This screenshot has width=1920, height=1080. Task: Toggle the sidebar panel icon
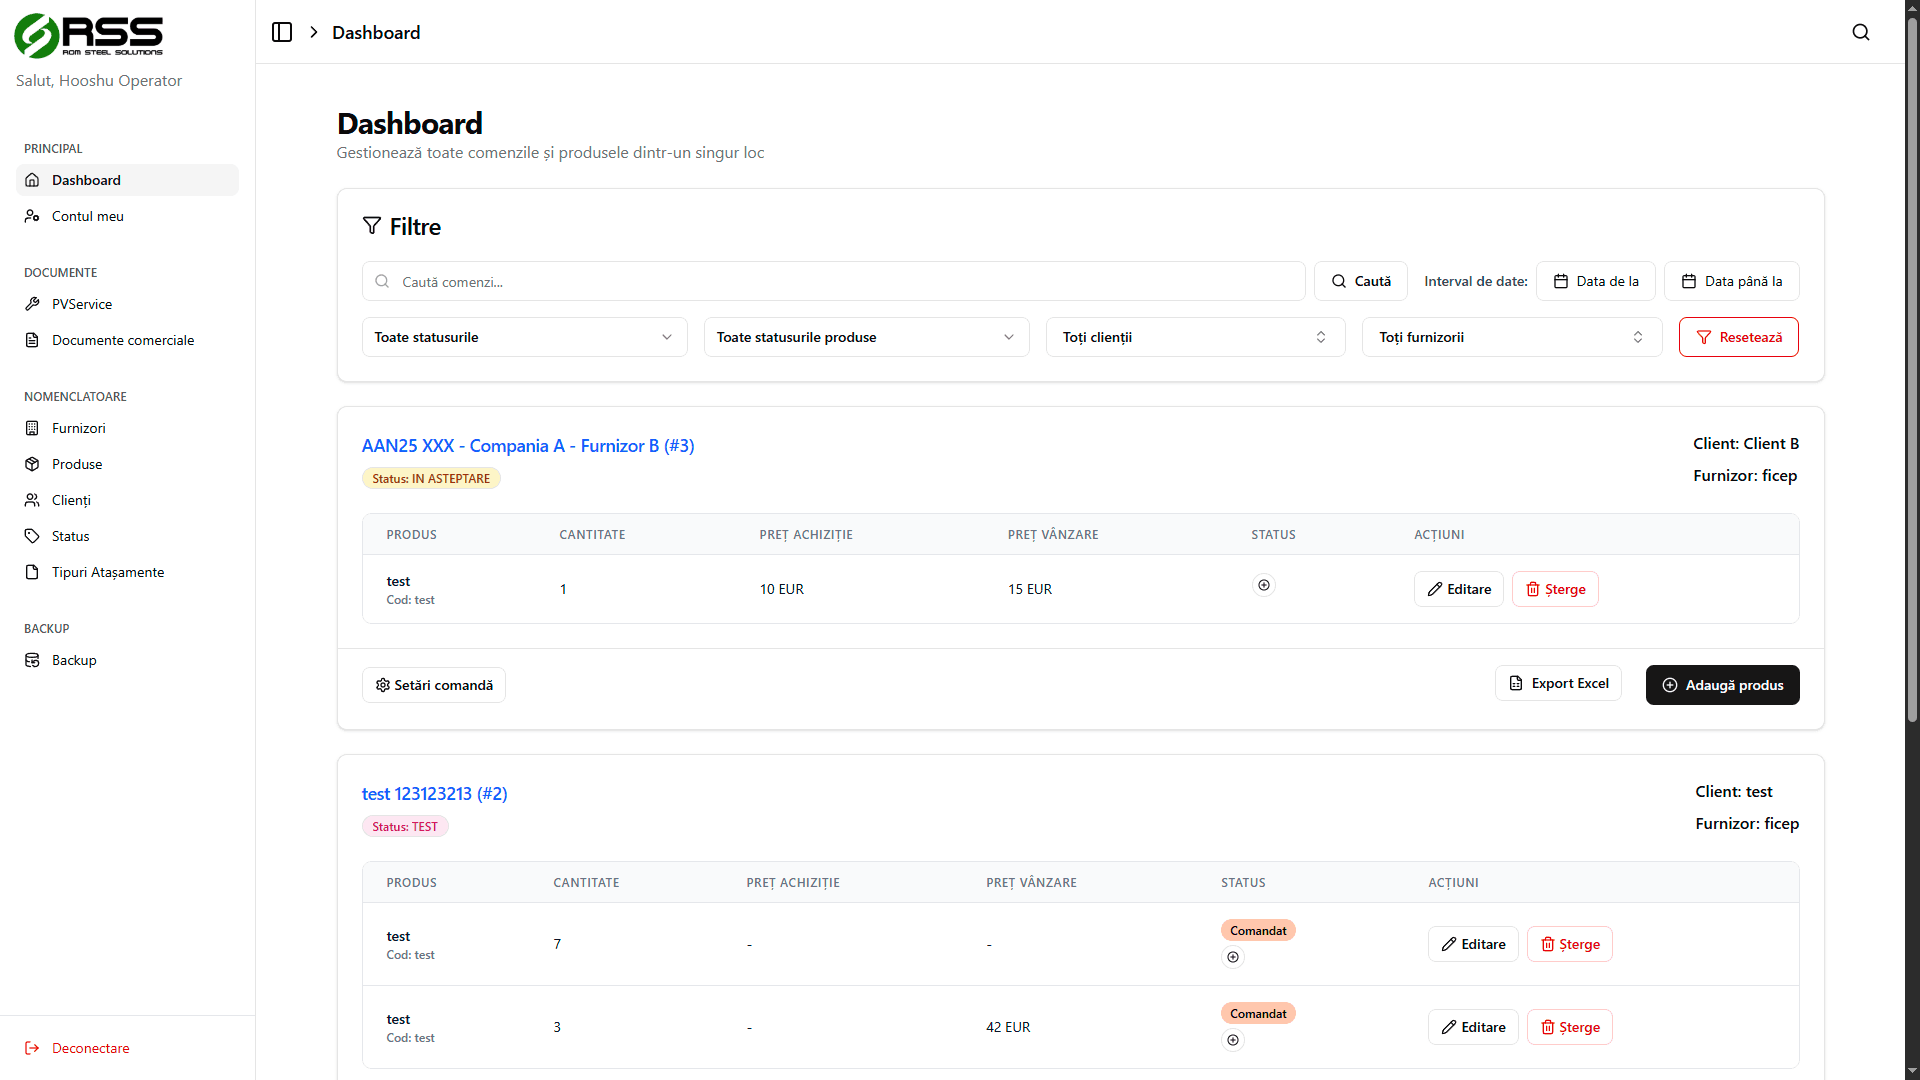(282, 32)
